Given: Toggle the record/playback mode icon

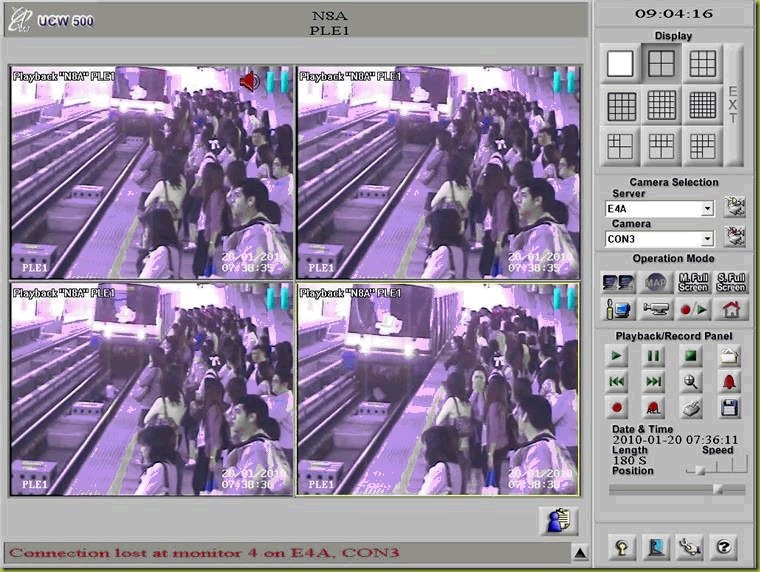Looking at the screenshot, I should (x=693, y=309).
